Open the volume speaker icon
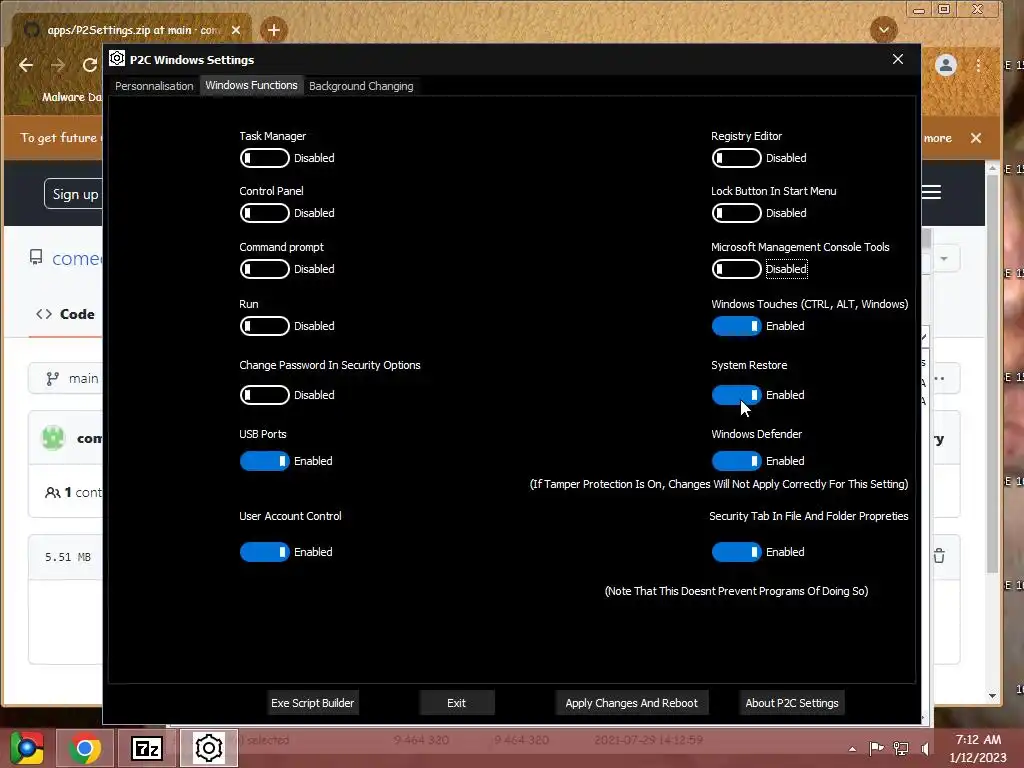 pyautogui.click(x=925, y=748)
